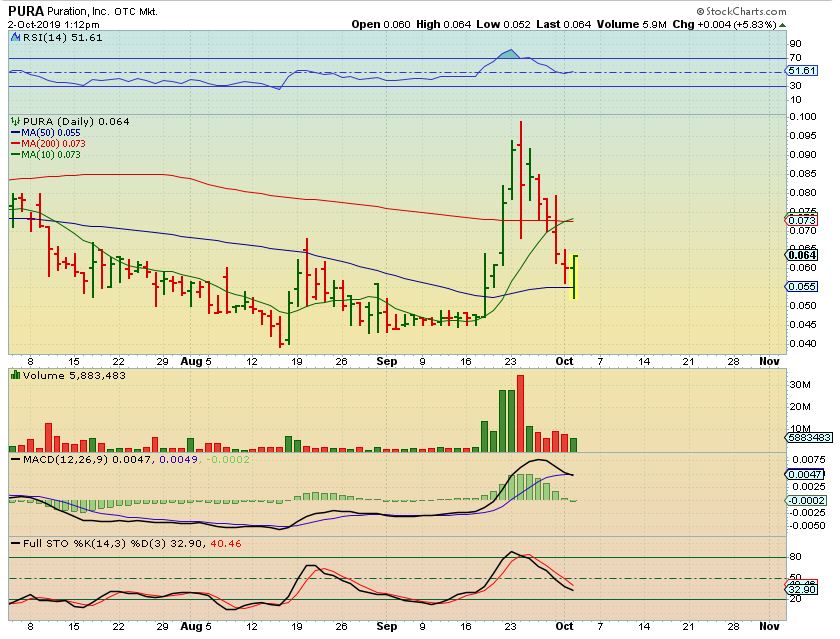Click the Open 0.060 value

click(381, 25)
